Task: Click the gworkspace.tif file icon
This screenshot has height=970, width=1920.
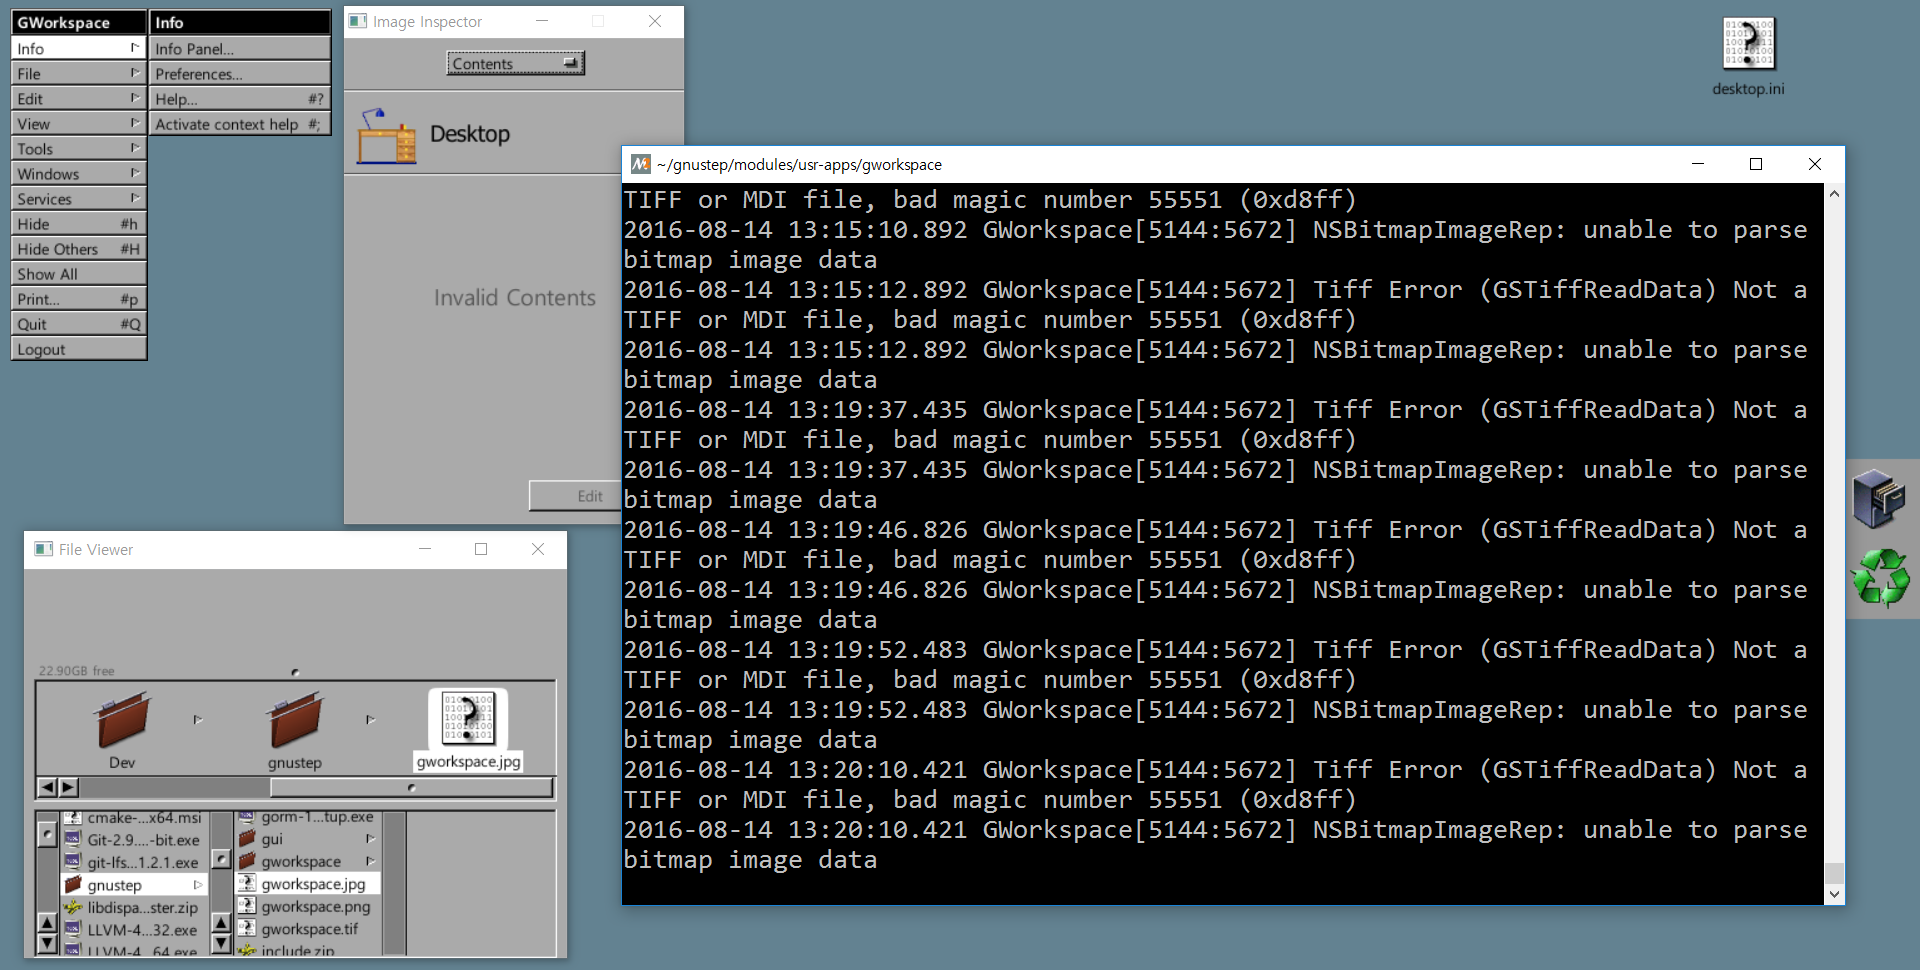Action: tap(247, 927)
